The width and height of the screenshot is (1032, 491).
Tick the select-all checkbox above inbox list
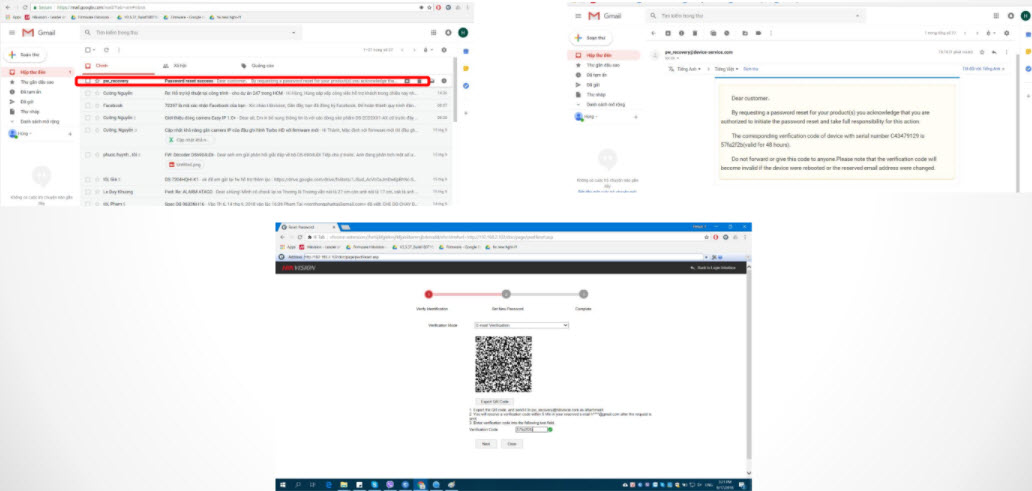[x=88, y=49]
